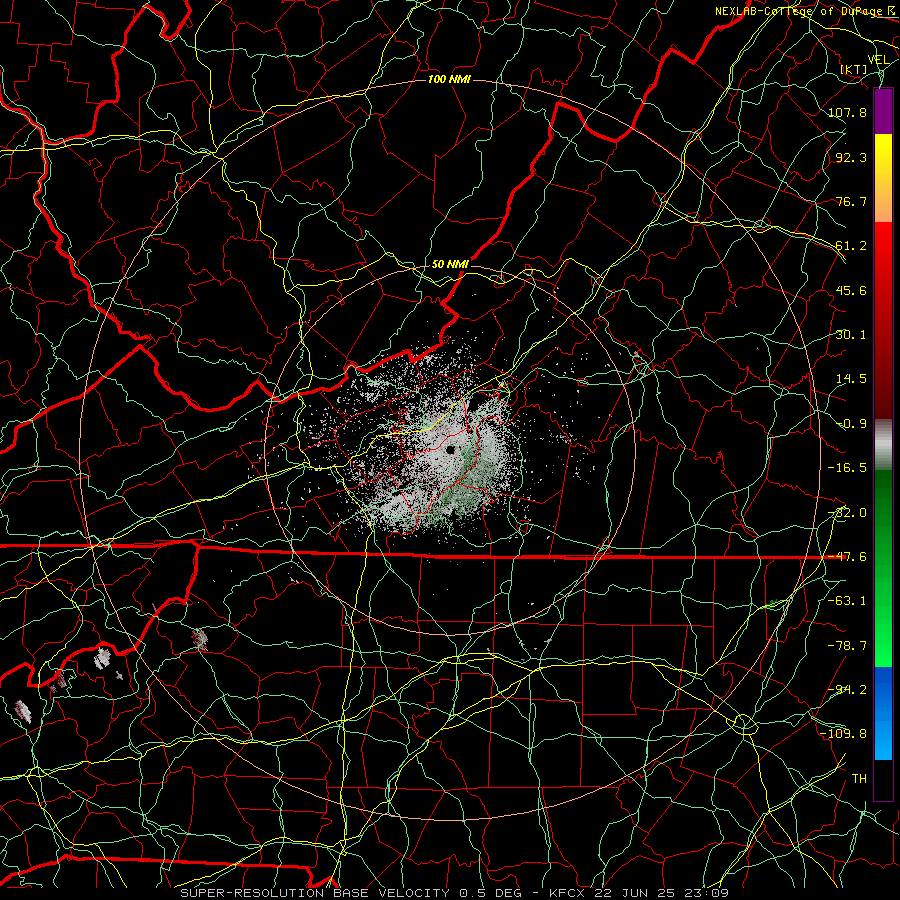Click the VEL legend title

[878, 60]
